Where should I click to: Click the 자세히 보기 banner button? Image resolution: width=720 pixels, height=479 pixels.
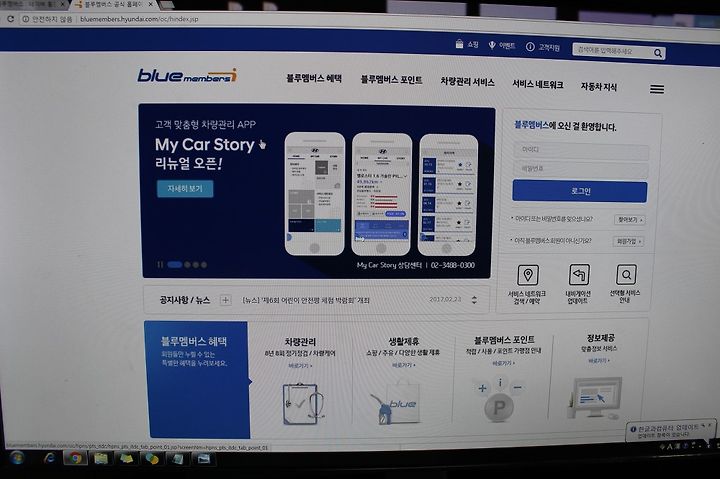(185, 189)
